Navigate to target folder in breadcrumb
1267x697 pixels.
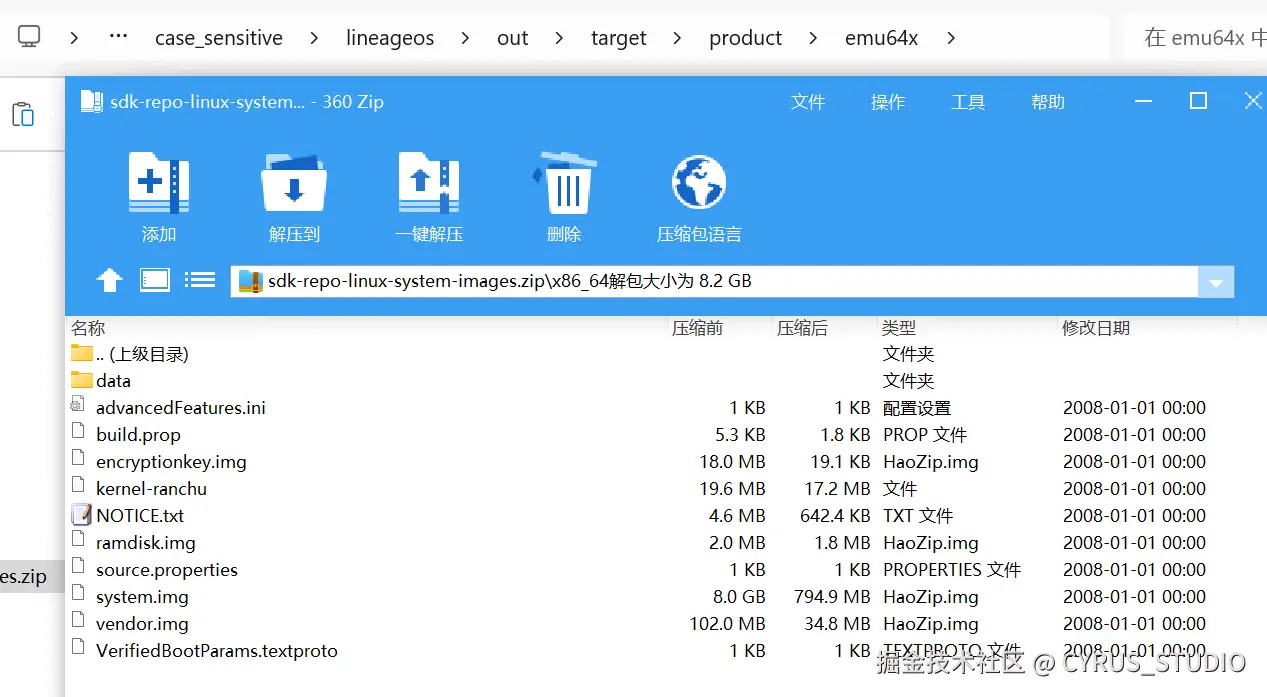[x=619, y=38]
